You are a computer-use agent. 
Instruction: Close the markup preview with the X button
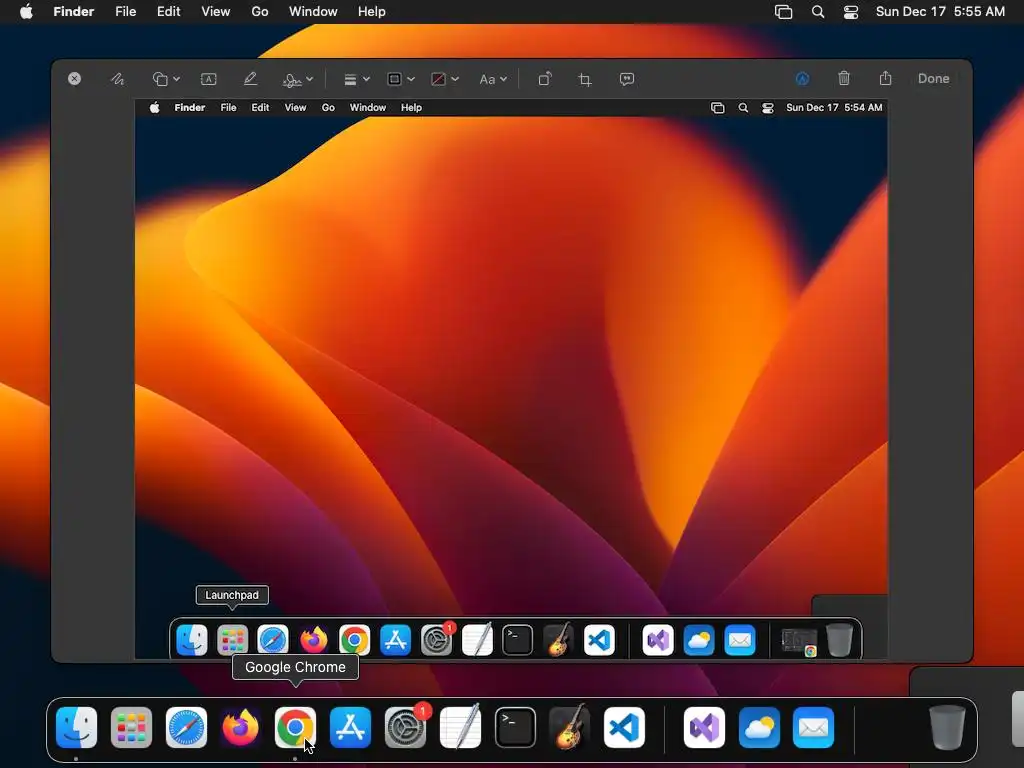74,78
